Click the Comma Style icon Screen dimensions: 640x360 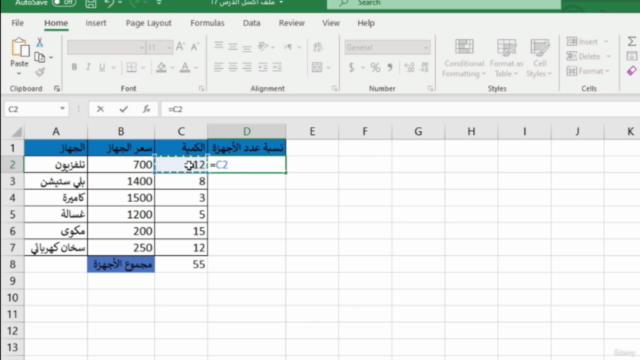click(x=390, y=67)
